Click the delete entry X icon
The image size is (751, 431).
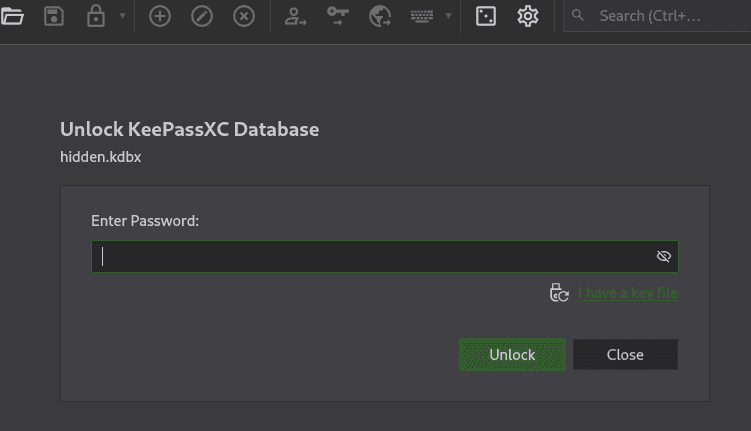tap(244, 16)
